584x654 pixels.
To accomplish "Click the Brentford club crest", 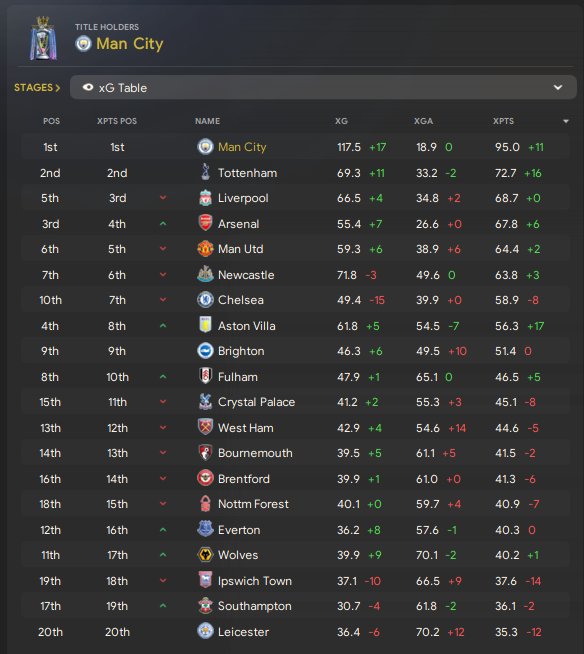I will point(205,478).
